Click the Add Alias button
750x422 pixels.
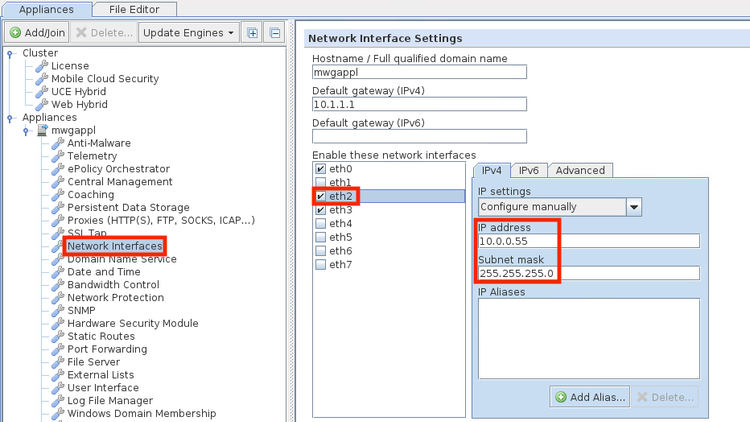(x=589, y=397)
